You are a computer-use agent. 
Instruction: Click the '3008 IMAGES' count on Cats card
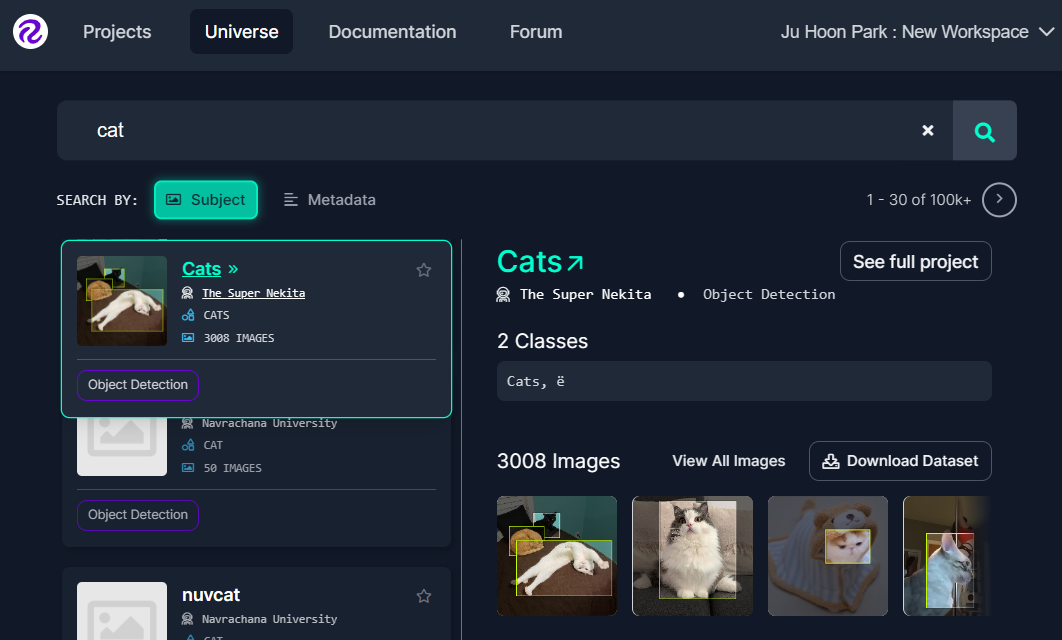pyautogui.click(x=239, y=338)
